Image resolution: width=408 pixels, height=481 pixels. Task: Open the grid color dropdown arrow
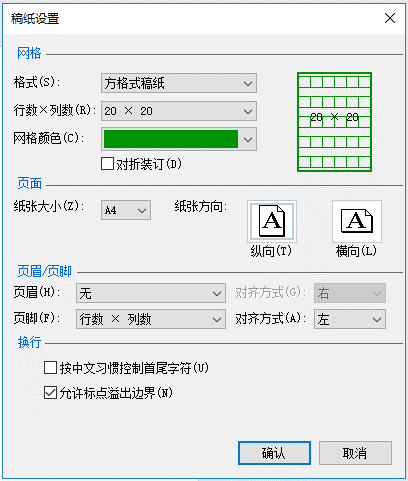[x=248, y=139]
